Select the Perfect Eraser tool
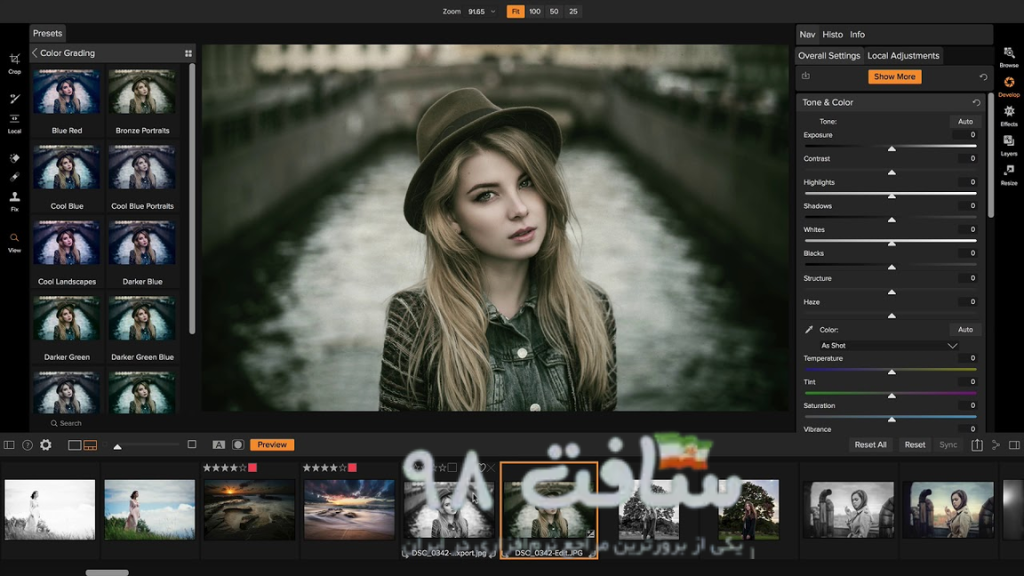This screenshot has height=576, width=1024. pos(14,158)
